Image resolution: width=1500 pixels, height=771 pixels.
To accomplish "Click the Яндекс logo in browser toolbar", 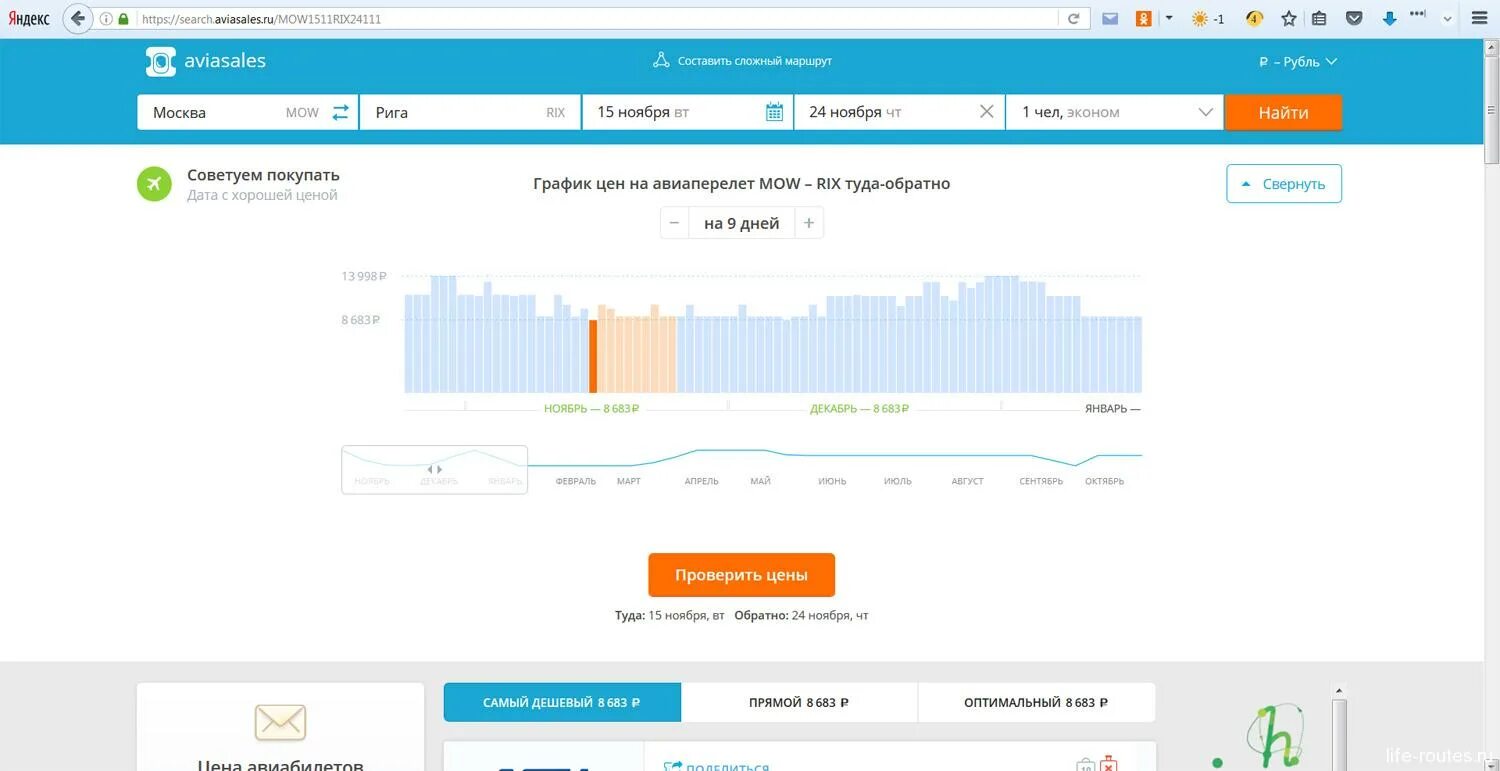I will tap(29, 19).
